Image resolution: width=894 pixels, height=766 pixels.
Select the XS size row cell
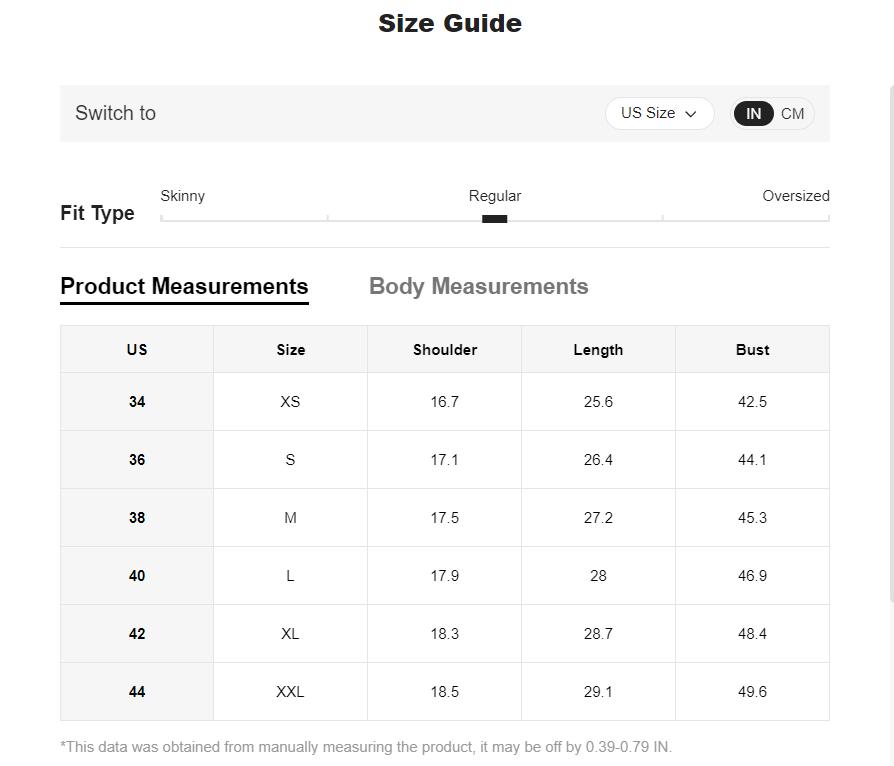pyautogui.click(x=290, y=401)
